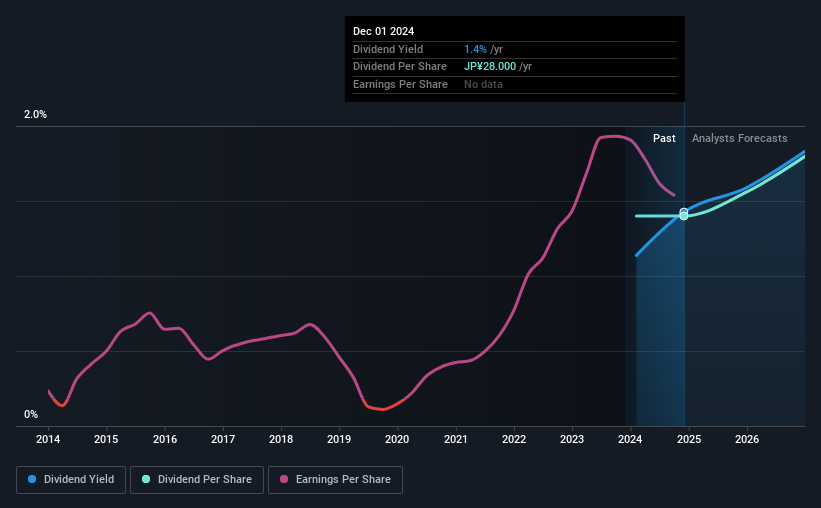Click the 2017 x-axis label

pyautogui.click(x=223, y=439)
